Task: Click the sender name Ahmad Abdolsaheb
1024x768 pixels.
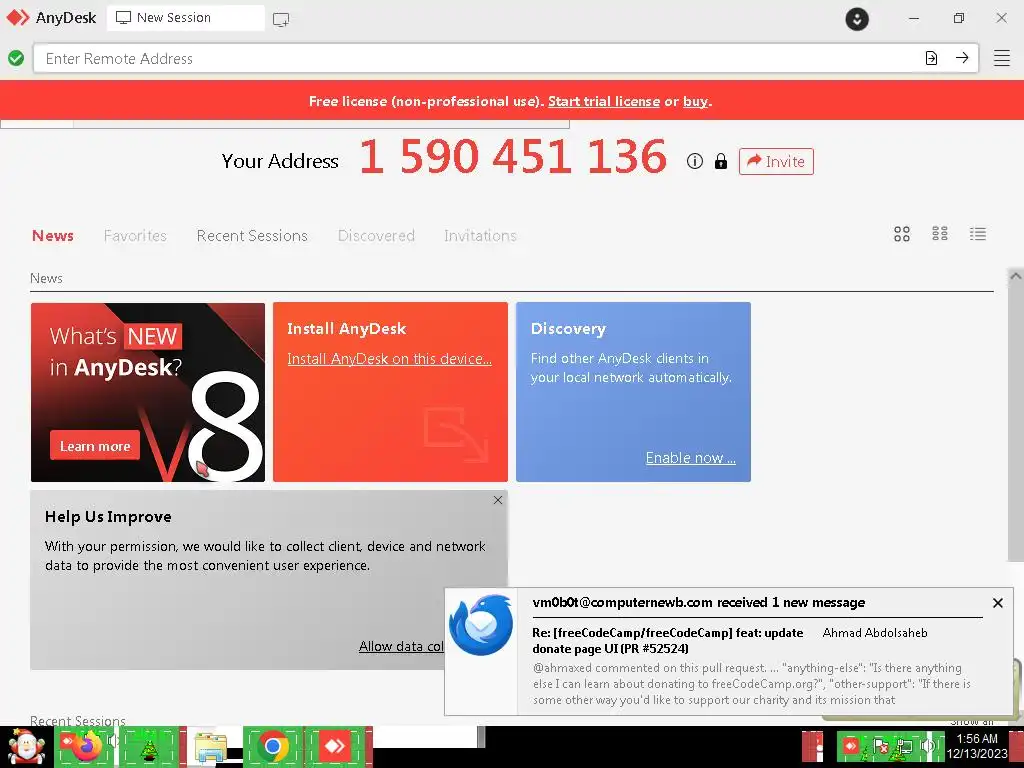Action: coord(875,633)
